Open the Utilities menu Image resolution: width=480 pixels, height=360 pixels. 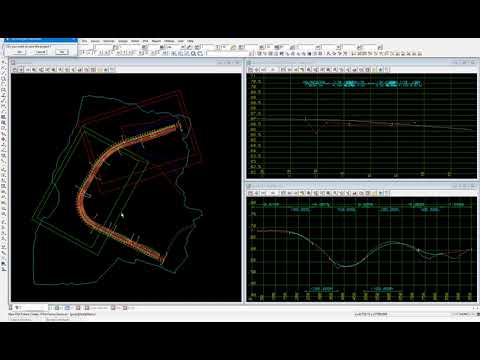tap(169, 41)
